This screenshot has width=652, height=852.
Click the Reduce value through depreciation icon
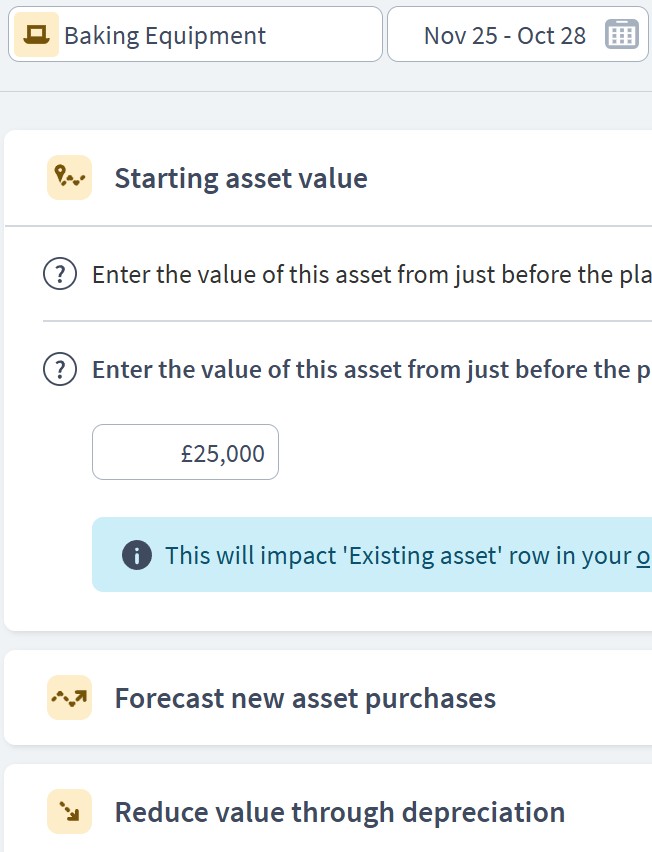(69, 812)
